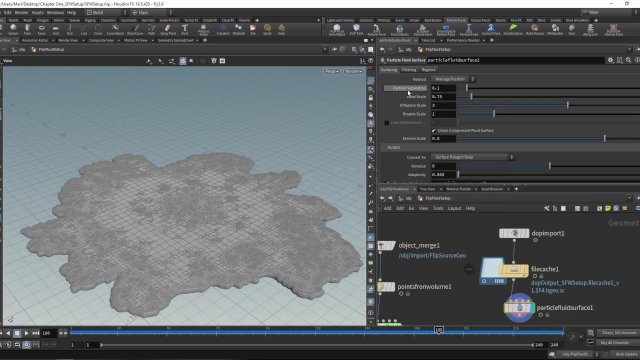Viewport: 640px width, 360px height.
Task: Open the No cam dropdown in viewport
Action: point(353,71)
